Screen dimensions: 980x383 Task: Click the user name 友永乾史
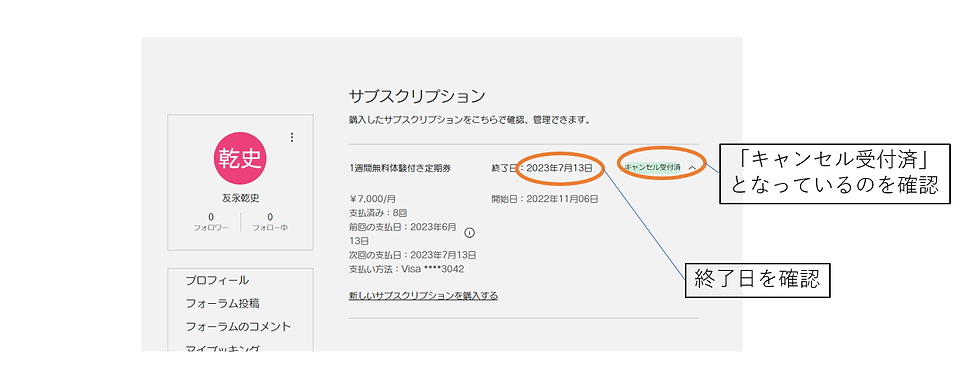pos(241,198)
